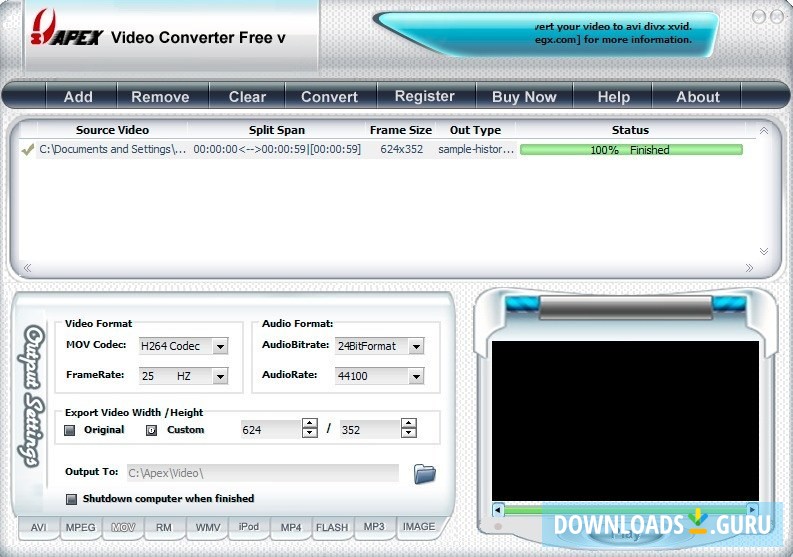Image resolution: width=793 pixels, height=557 pixels.
Task: Open the IMAGE format tab
Action: [x=419, y=527]
